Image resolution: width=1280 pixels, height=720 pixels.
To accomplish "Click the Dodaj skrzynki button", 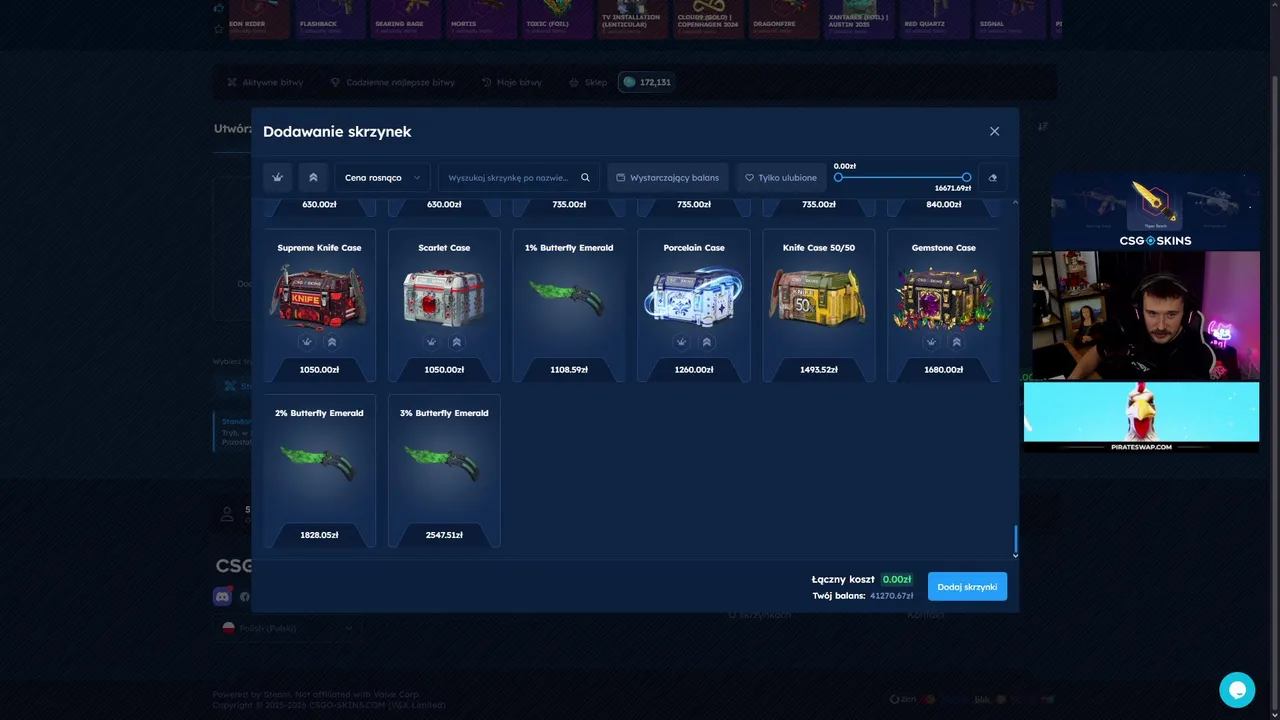I will coord(967,587).
